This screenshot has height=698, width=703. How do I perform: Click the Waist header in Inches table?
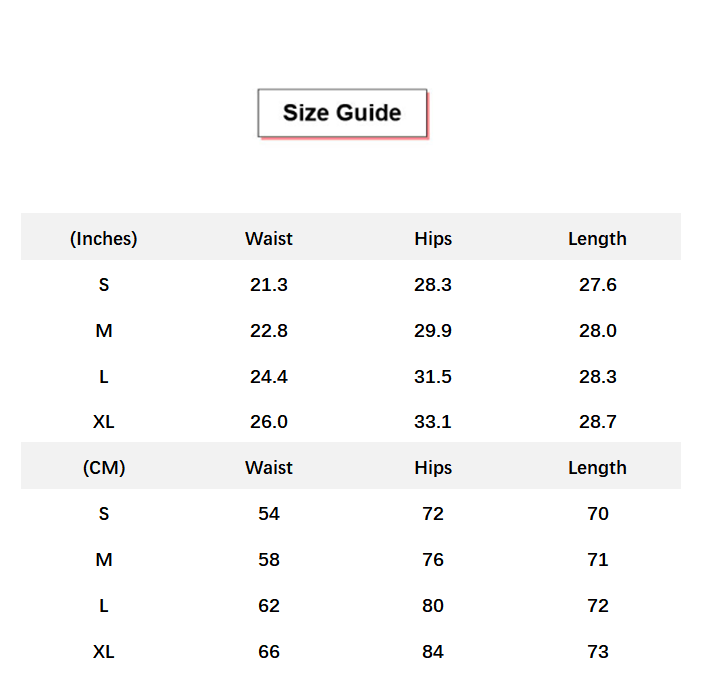[269, 238]
